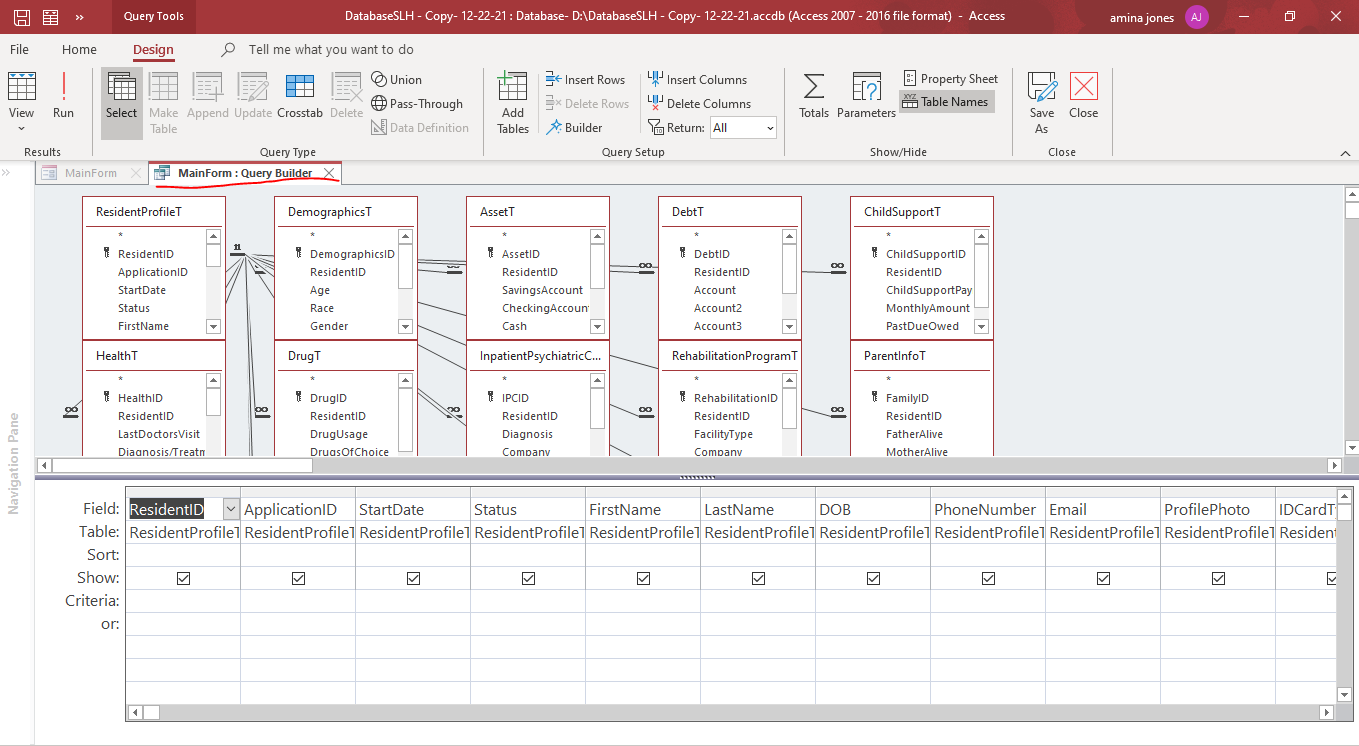Switch to the MainForm document tab
1359x746 pixels.
90,173
